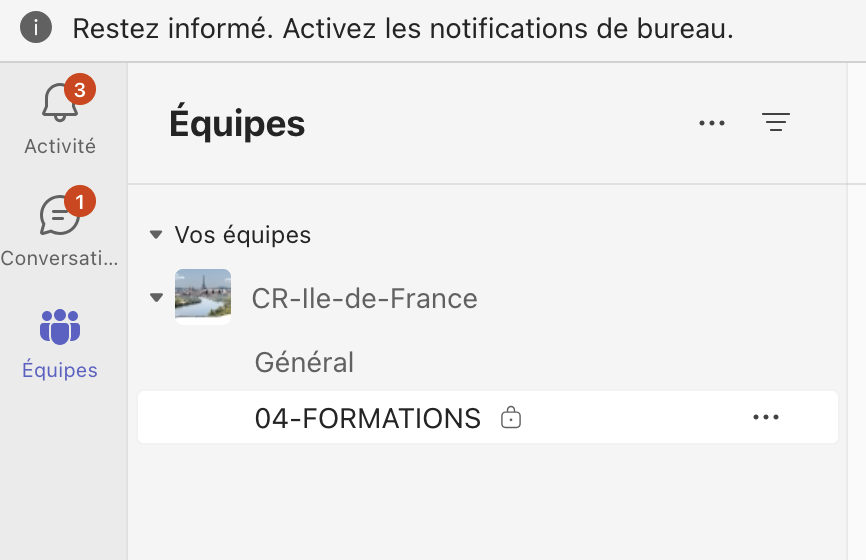Click the lock icon beside 04-FORMATIONS
Screen dimensions: 866x560
[x=510, y=418]
